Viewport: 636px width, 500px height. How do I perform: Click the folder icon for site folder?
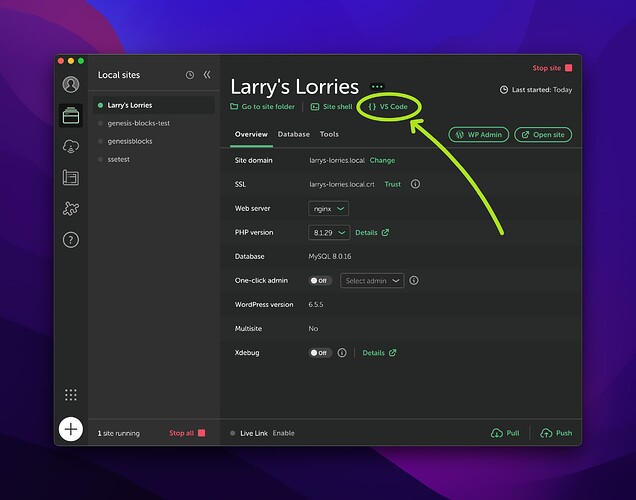click(234, 106)
